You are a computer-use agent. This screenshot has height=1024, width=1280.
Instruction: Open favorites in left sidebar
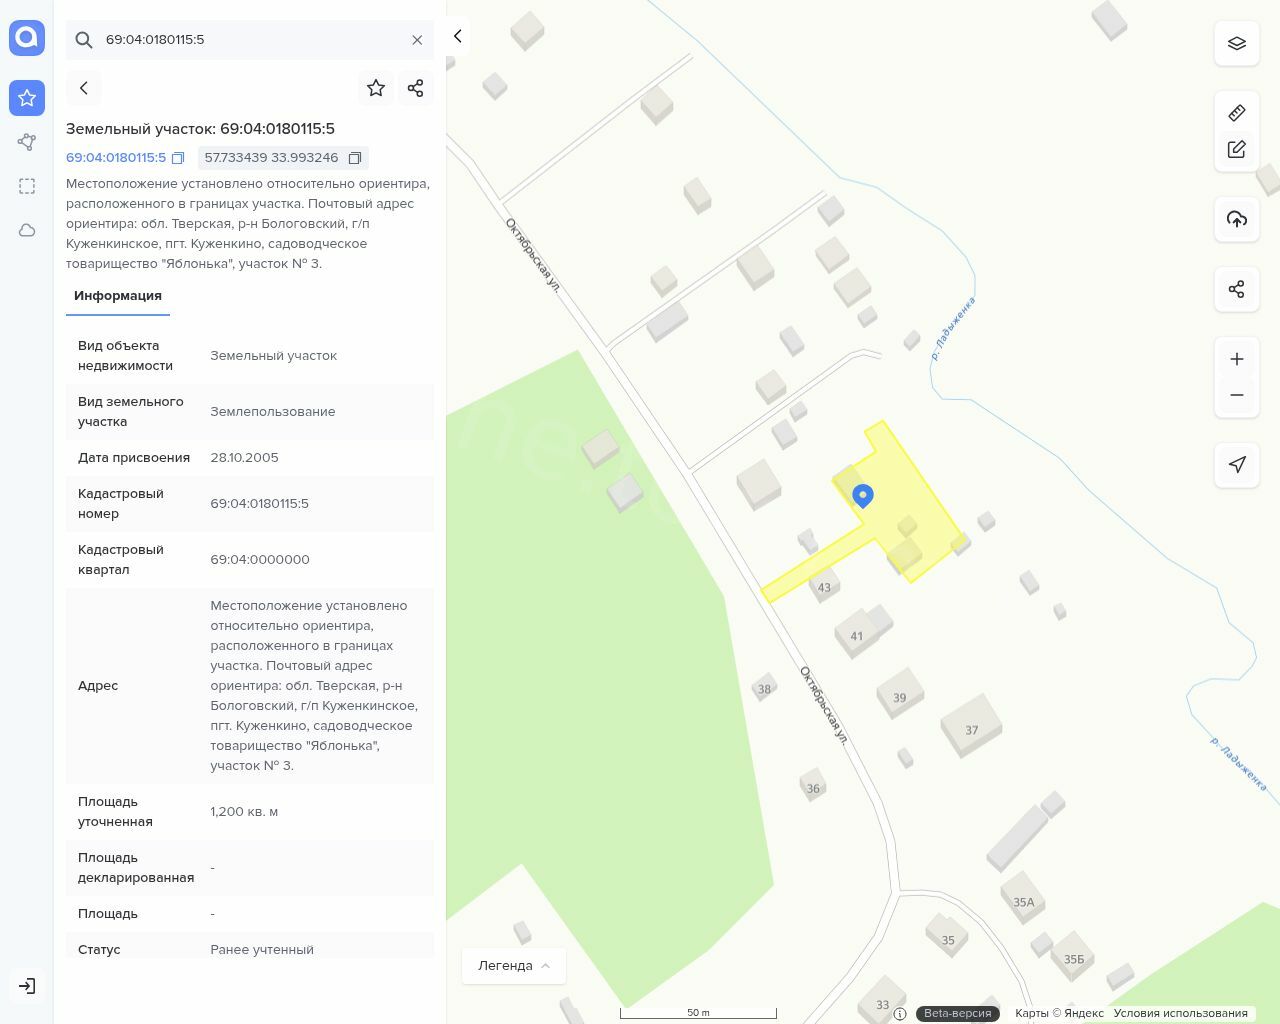pyautogui.click(x=27, y=98)
